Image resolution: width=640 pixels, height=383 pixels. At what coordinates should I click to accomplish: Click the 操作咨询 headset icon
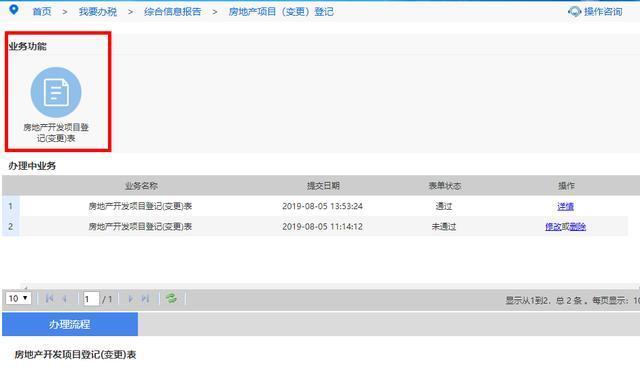[574, 11]
